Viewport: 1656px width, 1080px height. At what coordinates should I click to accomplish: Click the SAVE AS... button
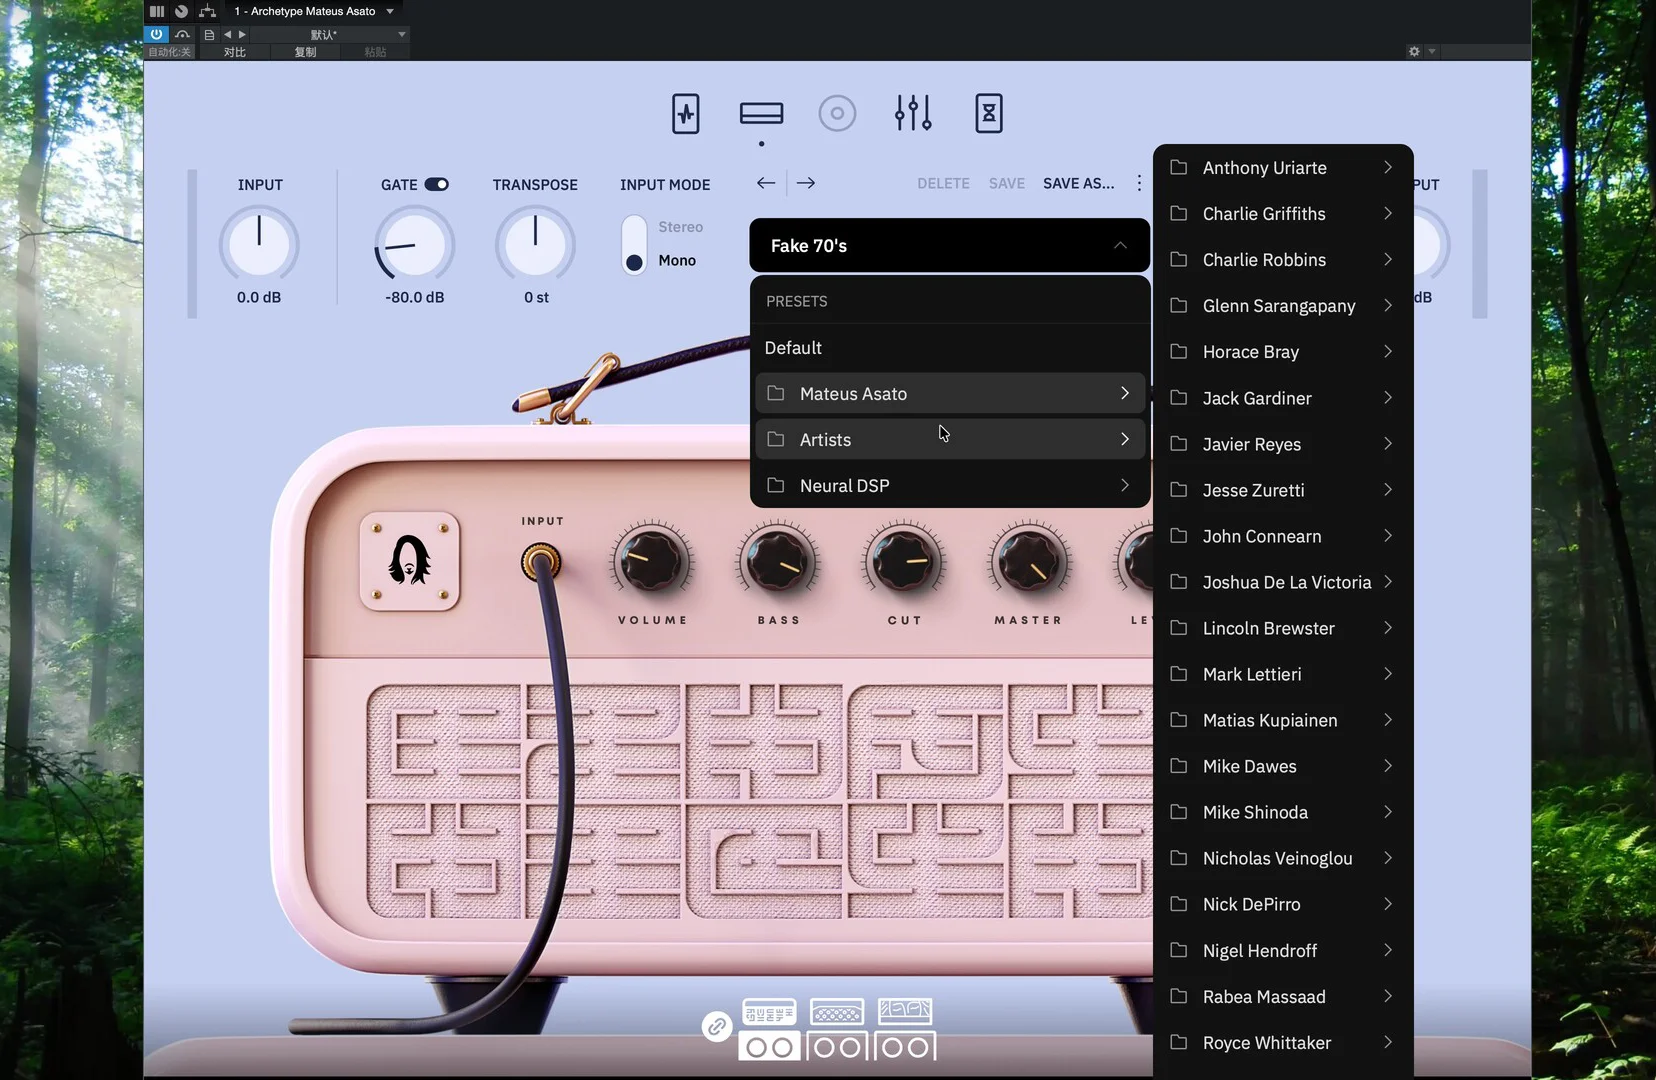click(1078, 184)
